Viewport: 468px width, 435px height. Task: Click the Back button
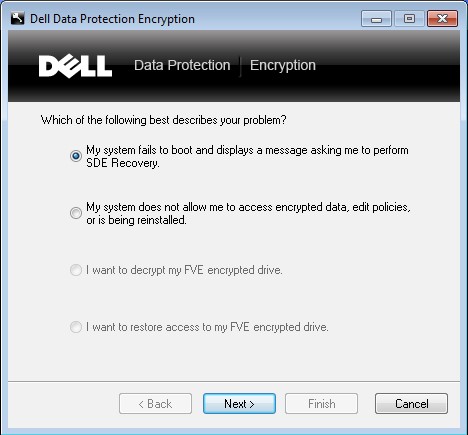coord(155,404)
